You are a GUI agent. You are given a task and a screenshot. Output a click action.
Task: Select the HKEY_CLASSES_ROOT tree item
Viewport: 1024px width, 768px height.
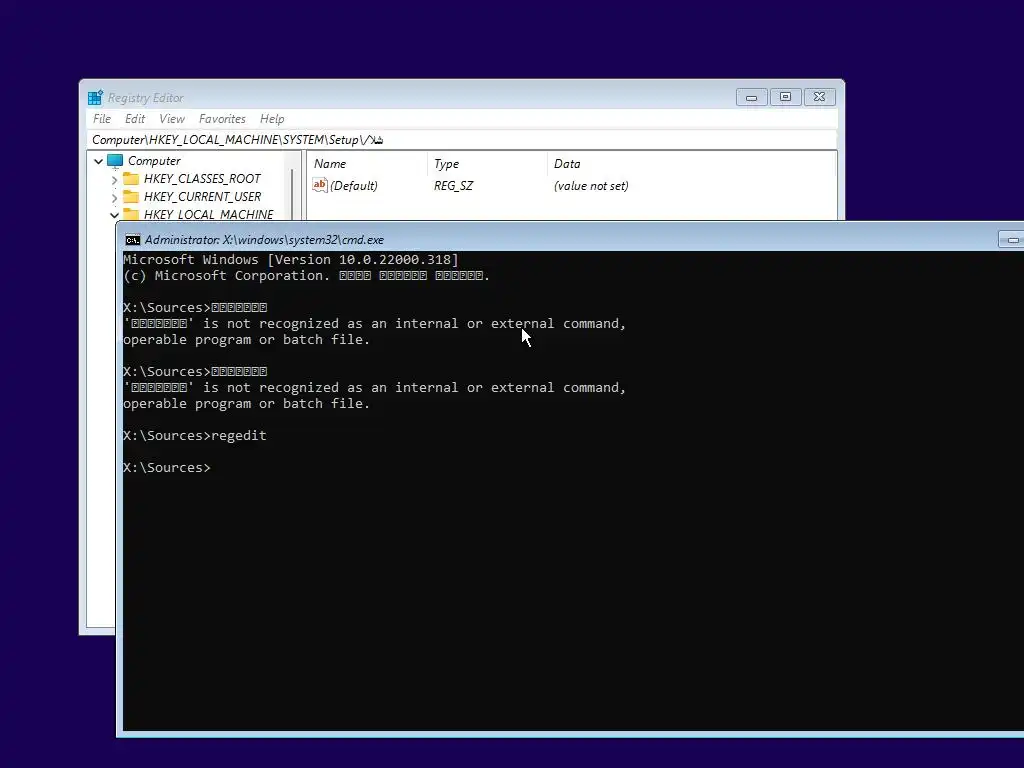(202, 179)
